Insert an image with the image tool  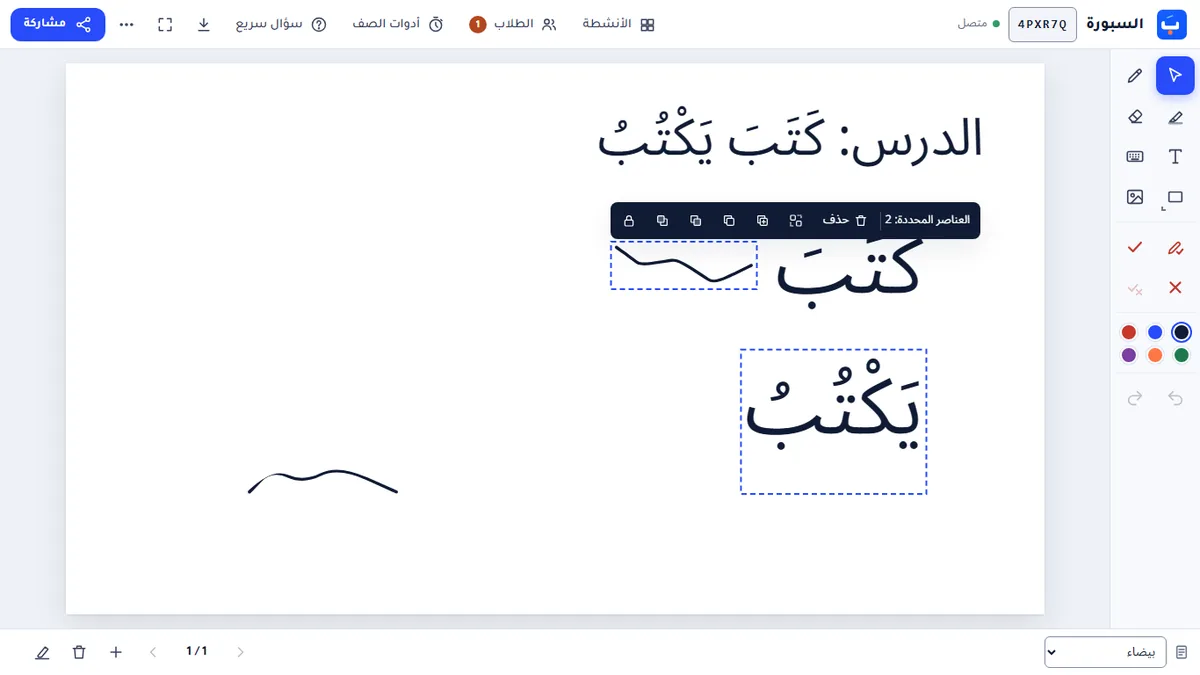point(1135,197)
